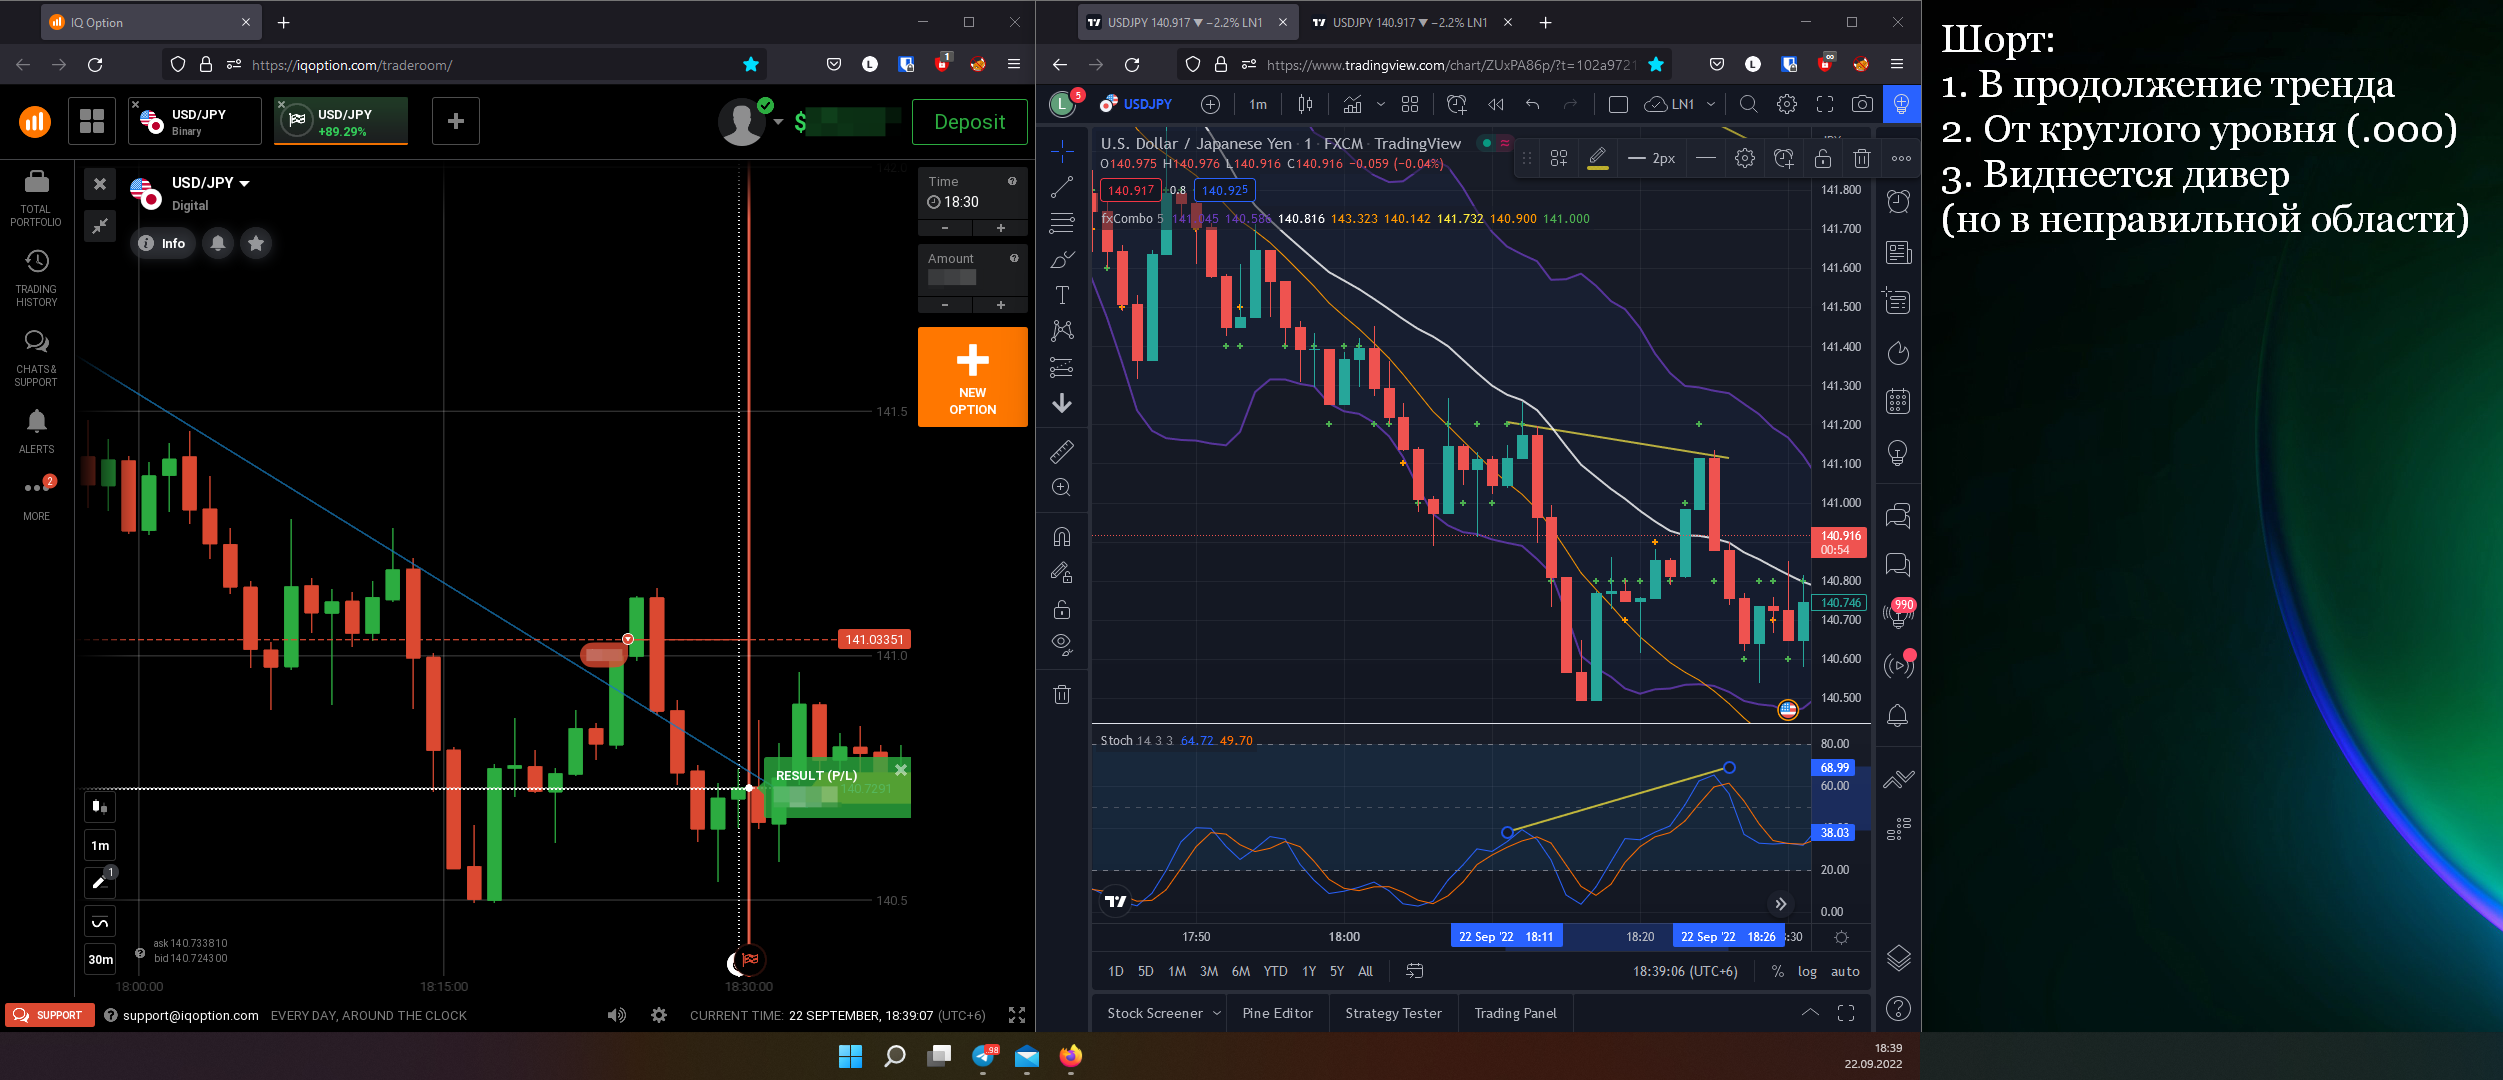
Task: Start TradingView bar replay
Action: tap(1496, 104)
